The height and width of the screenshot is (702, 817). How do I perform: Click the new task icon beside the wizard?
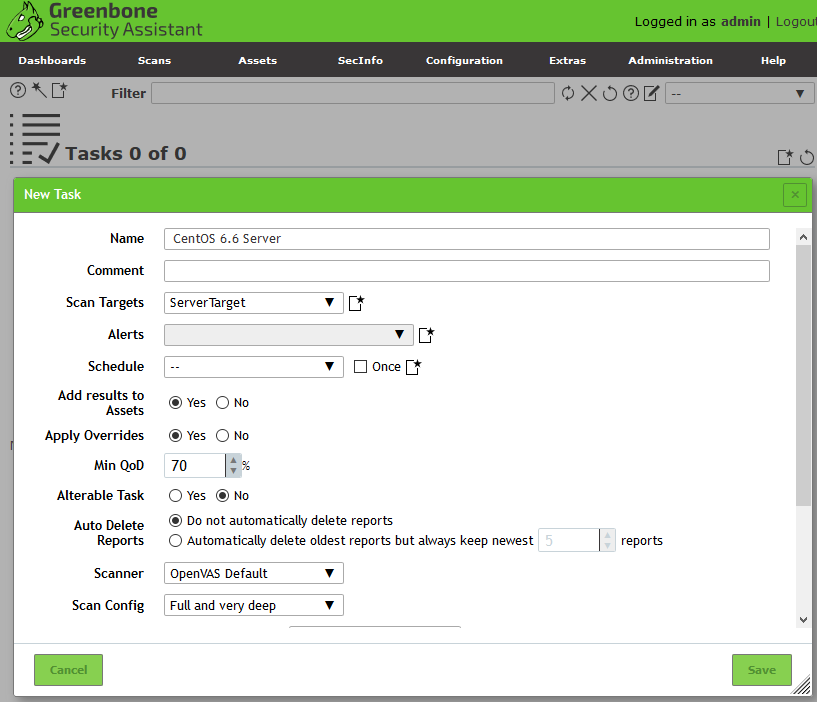pos(59,90)
